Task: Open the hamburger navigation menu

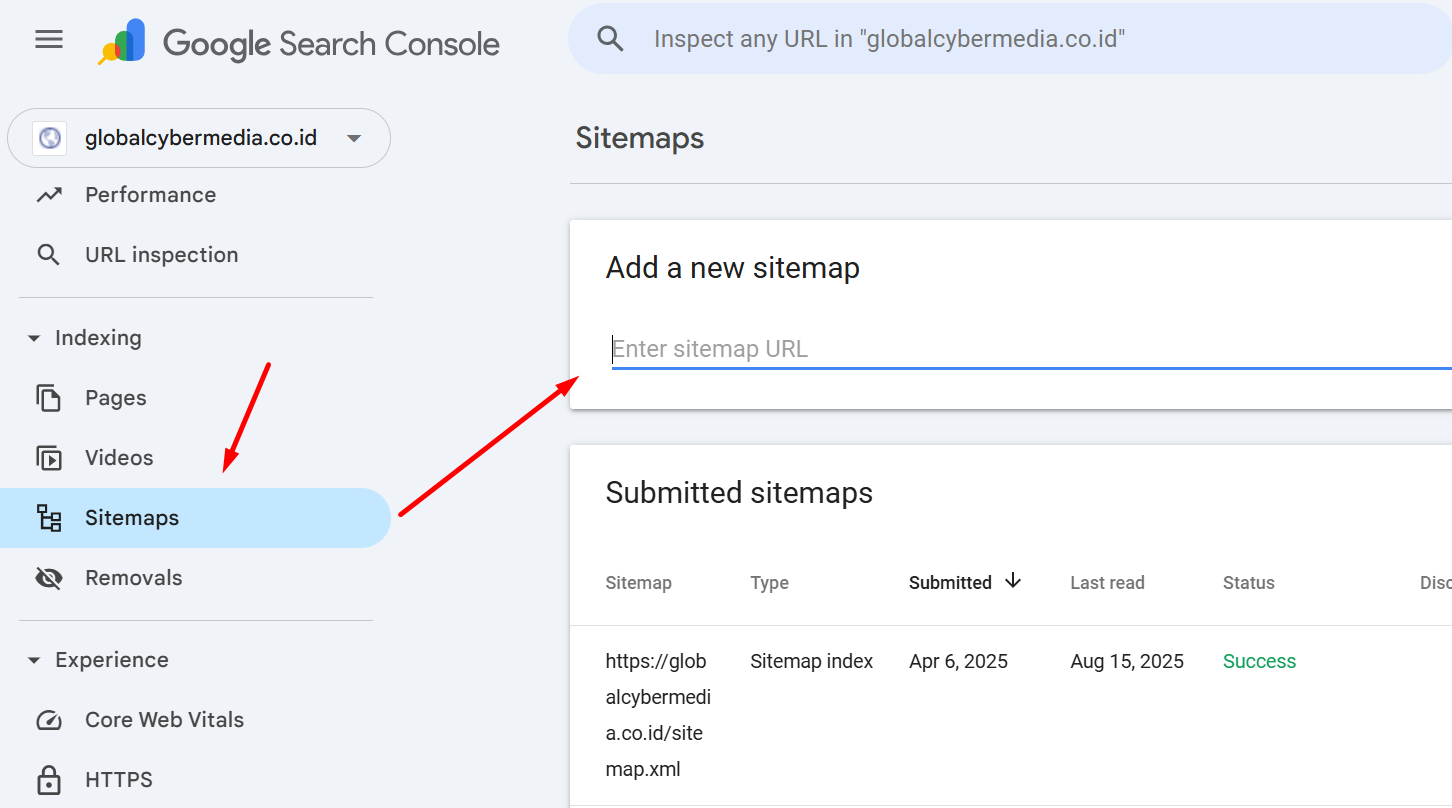Action: (x=49, y=40)
